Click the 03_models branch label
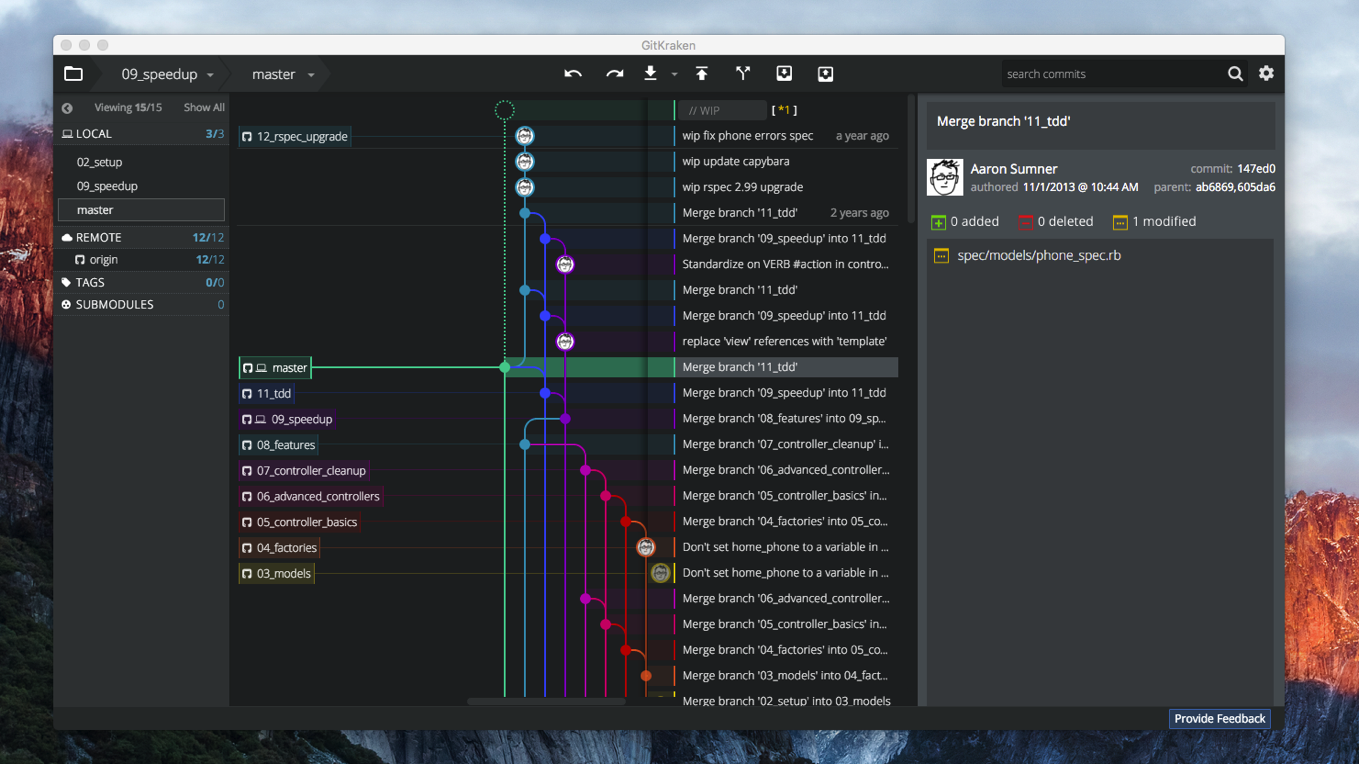The image size is (1359, 764). point(276,574)
